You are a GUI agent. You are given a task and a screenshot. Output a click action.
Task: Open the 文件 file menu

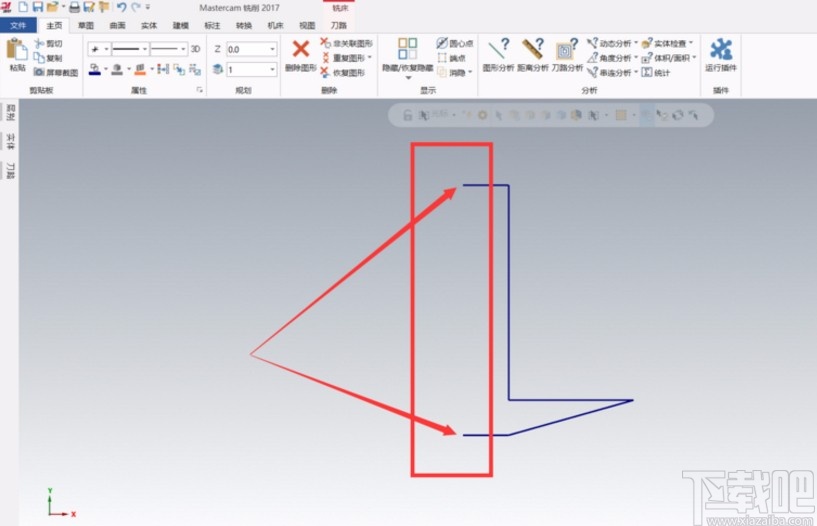click(x=18, y=25)
